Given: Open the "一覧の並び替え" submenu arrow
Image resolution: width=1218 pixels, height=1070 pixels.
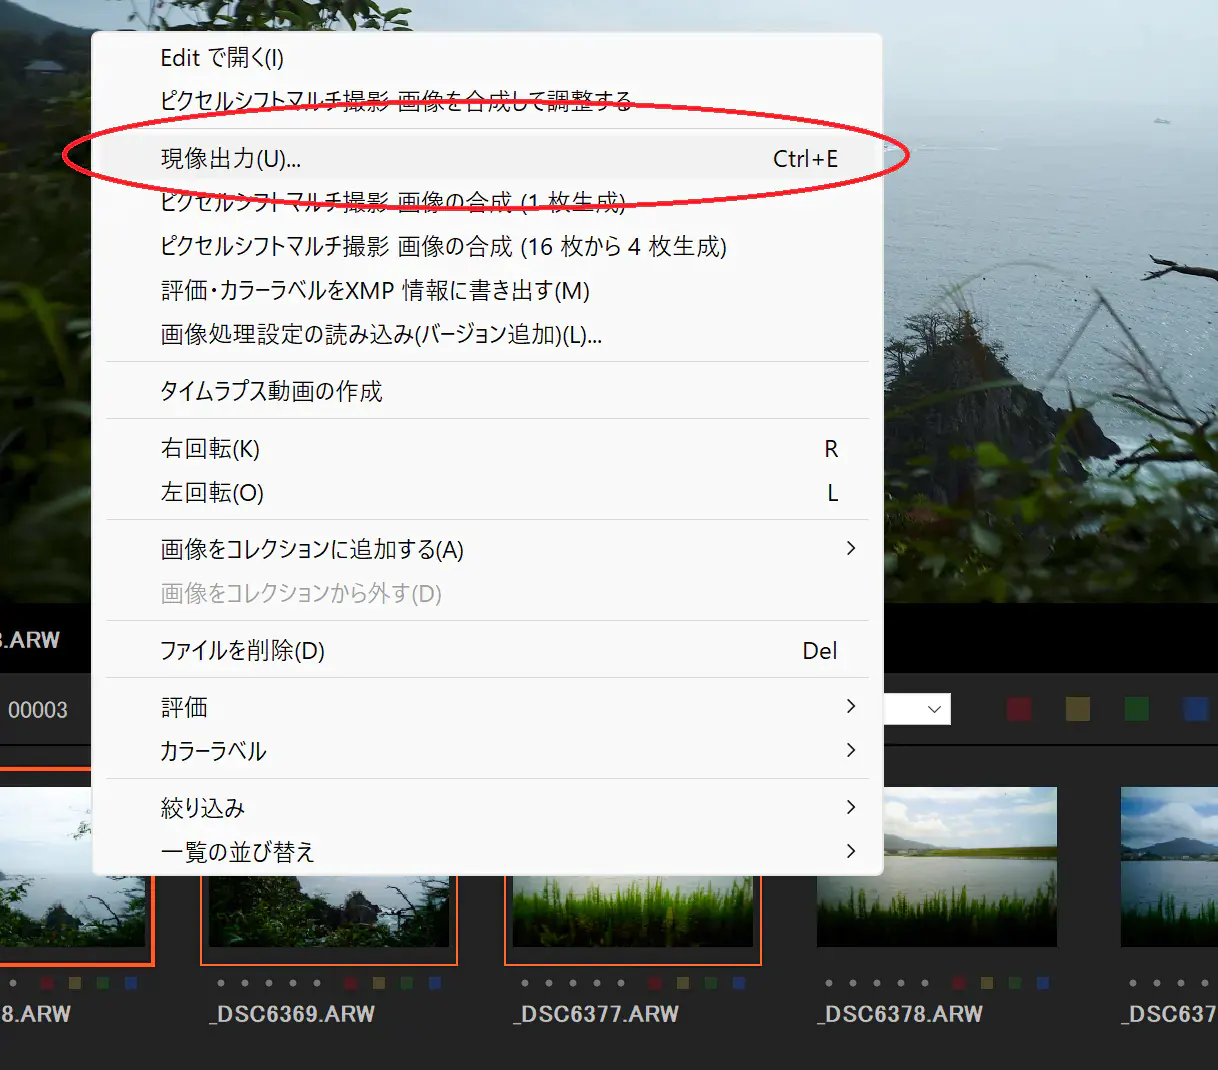Looking at the screenshot, I should tap(851, 851).
